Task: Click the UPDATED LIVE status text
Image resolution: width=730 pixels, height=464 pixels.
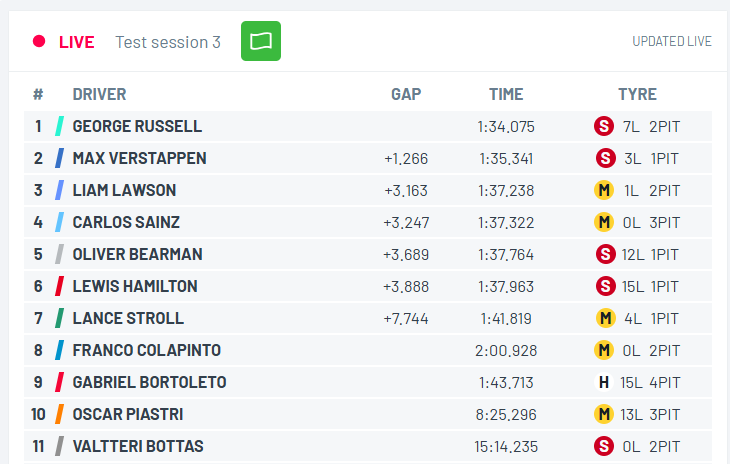Action: (672, 42)
